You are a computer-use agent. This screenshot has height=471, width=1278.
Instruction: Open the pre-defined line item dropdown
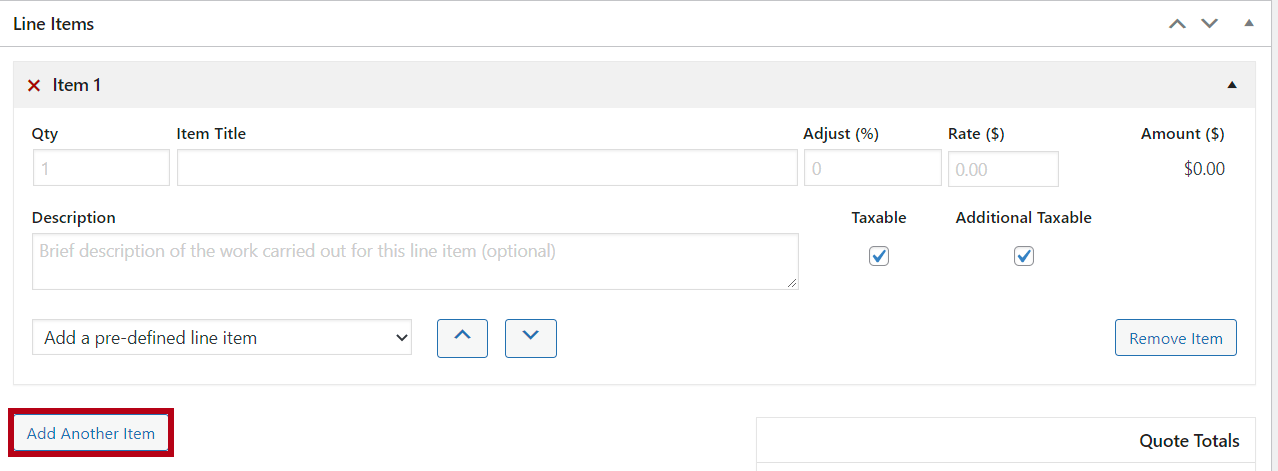click(222, 338)
